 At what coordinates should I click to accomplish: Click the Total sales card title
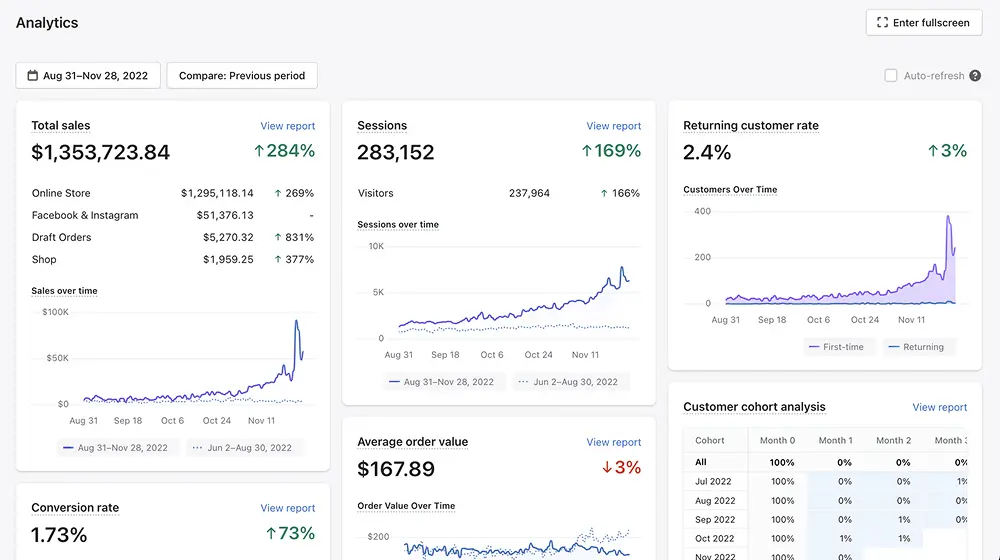click(61, 126)
